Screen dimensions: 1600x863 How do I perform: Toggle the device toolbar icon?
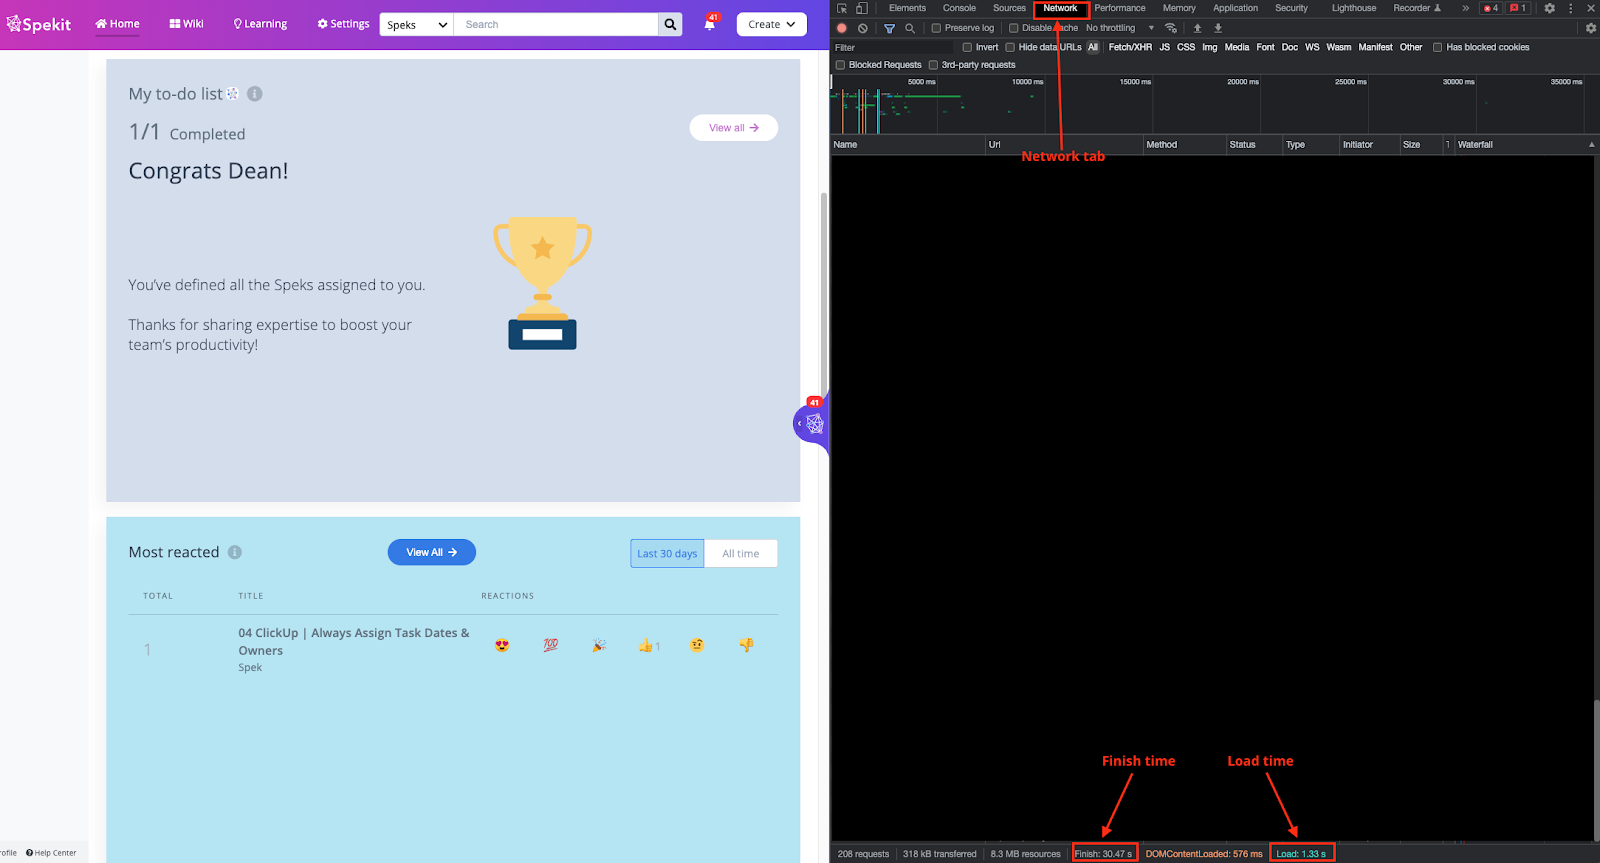(x=861, y=8)
